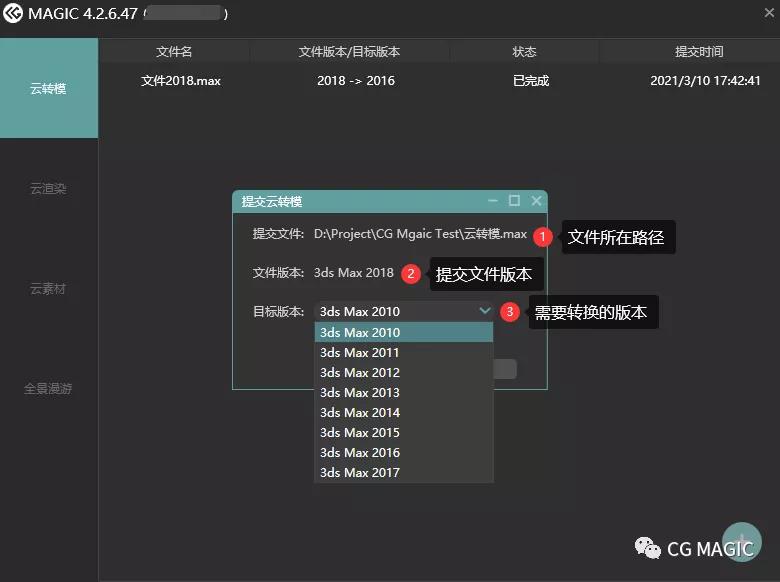Click the 文件名 column header
The height and width of the screenshot is (582, 780).
tap(174, 51)
